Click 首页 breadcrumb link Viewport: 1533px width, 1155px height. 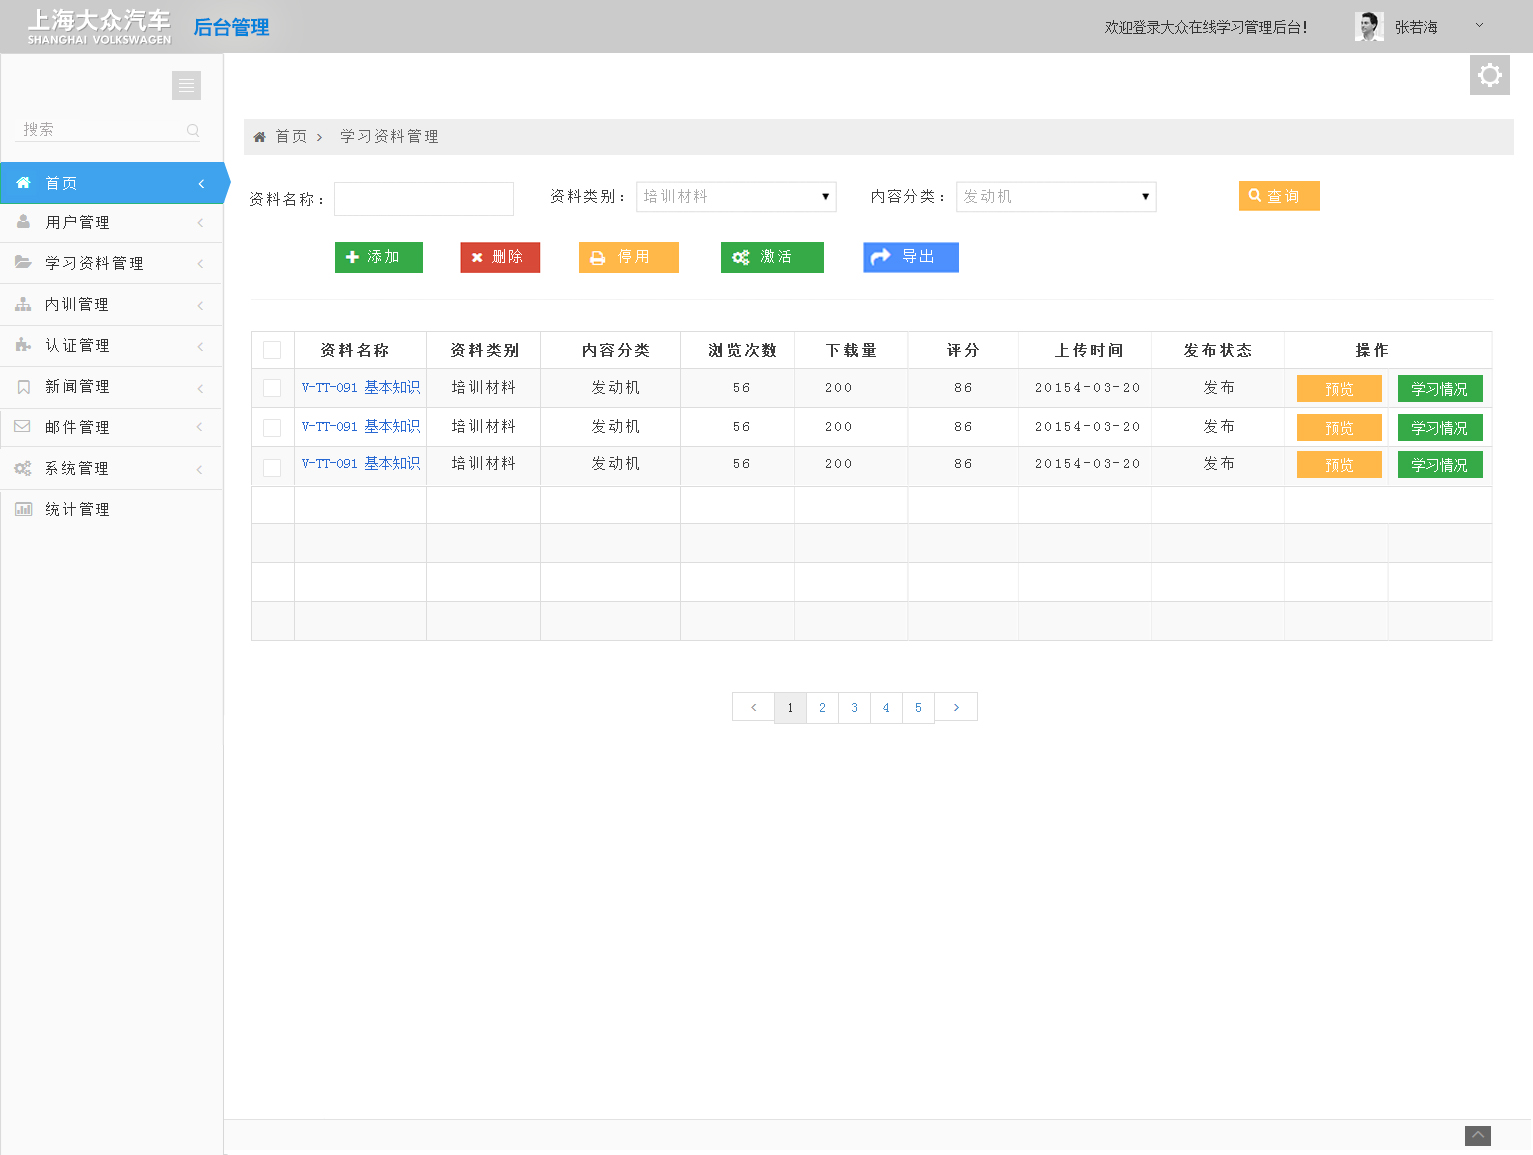291,137
